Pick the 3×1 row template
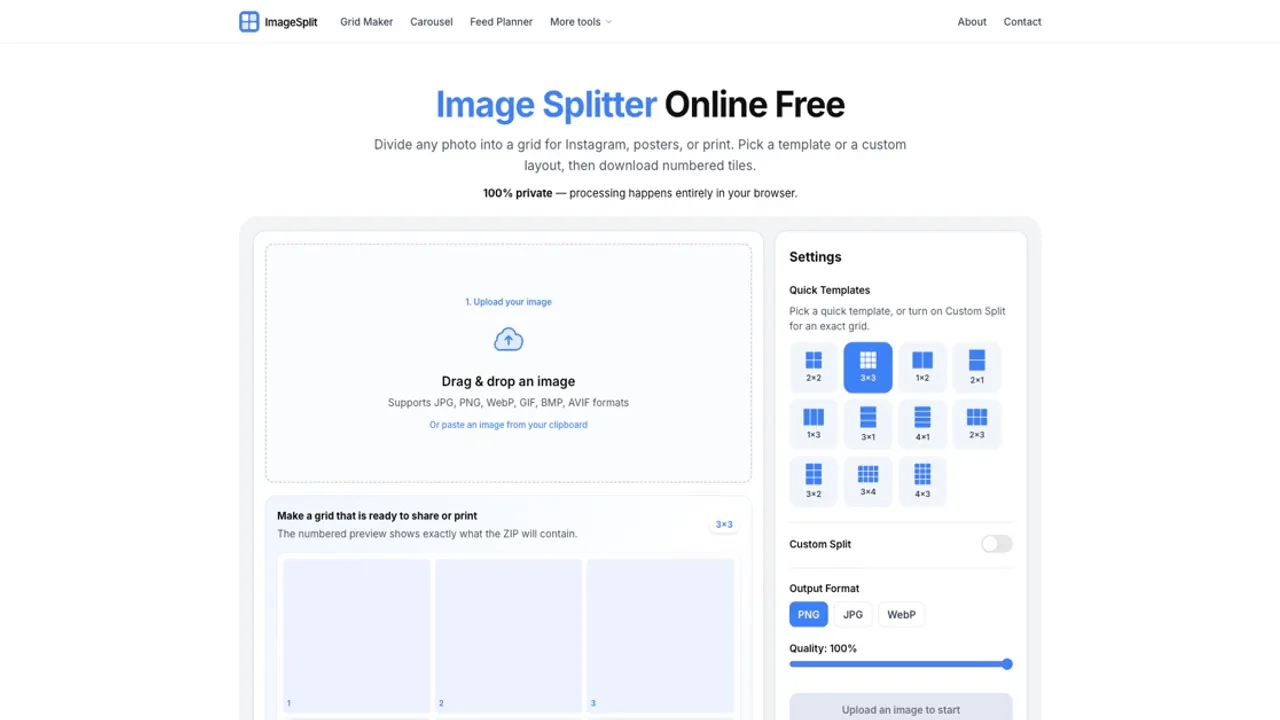This screenshot has height=720, width=1280. [868, 424]
